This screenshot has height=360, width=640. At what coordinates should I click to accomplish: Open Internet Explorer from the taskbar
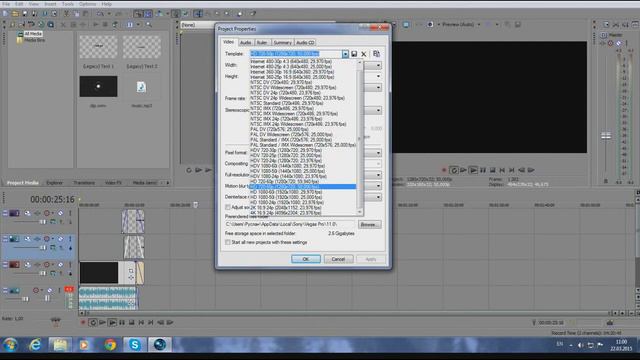pos(36,345)
